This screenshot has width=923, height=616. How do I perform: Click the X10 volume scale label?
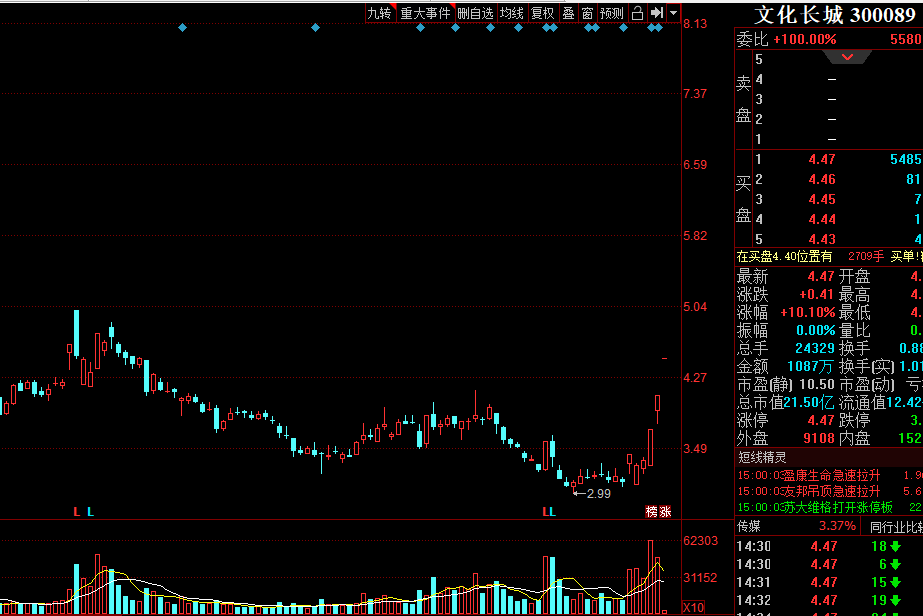[693, 607]
